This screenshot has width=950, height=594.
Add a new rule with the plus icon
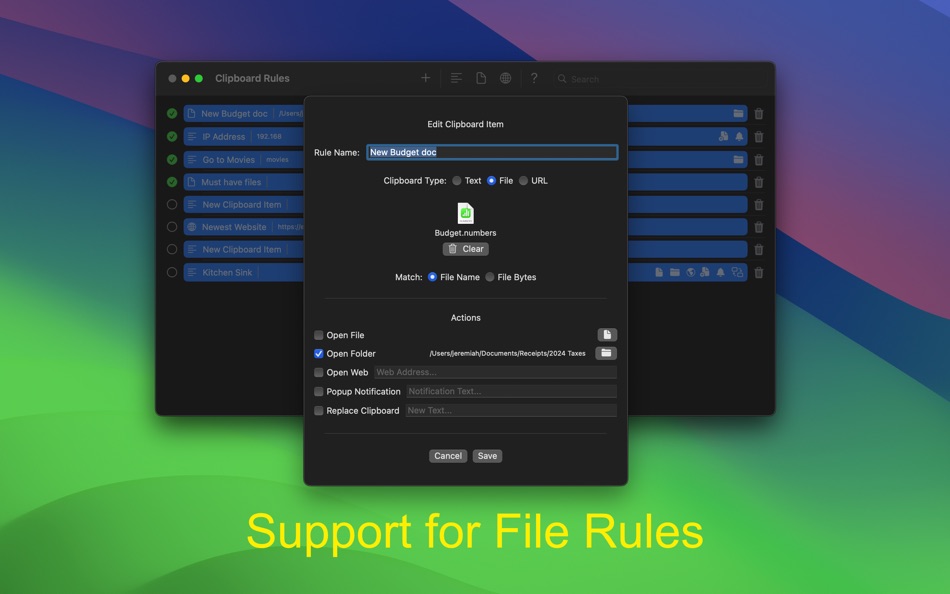[x=425, y=77]
